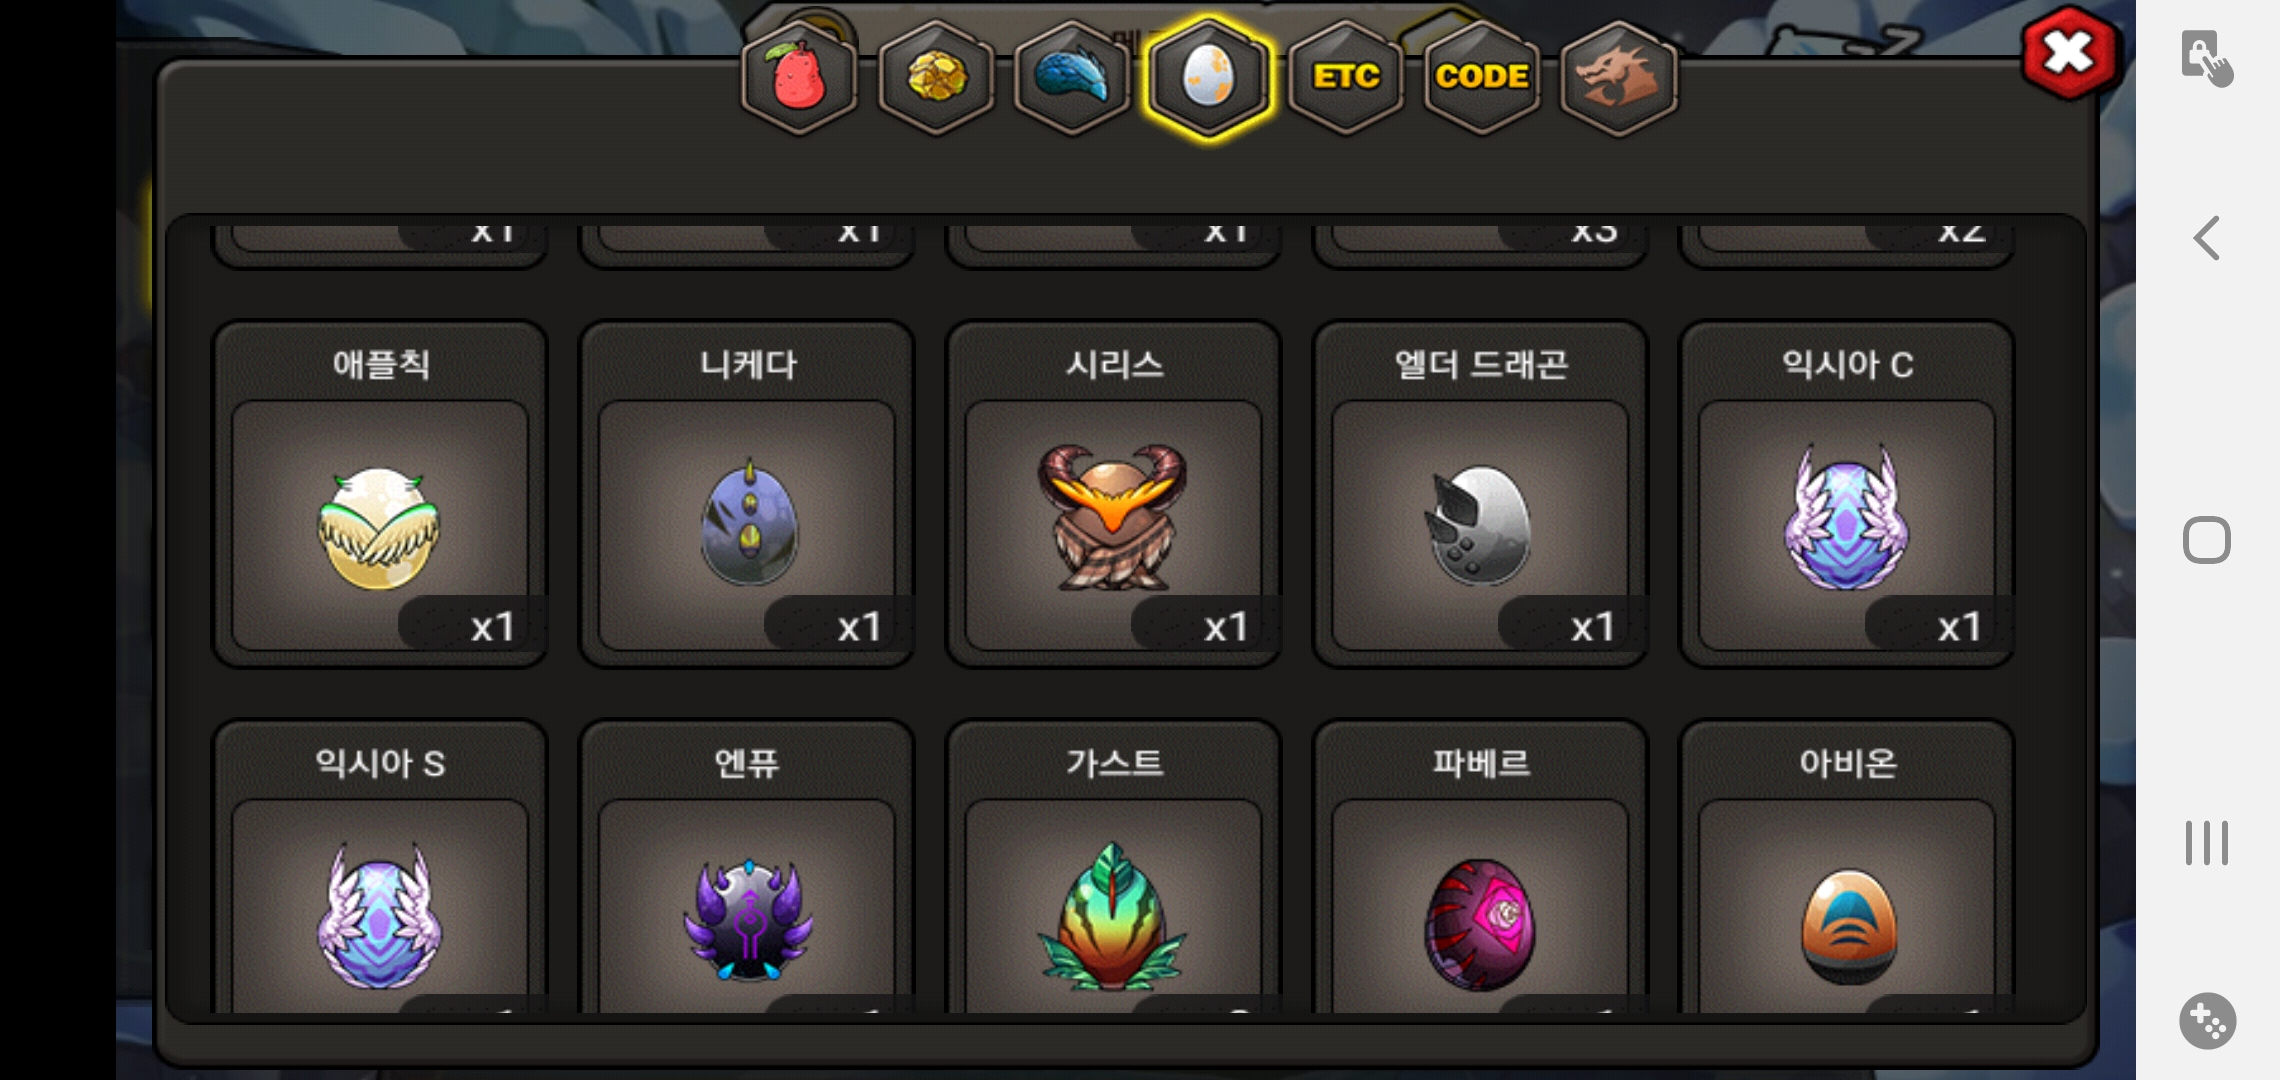Open the ETC tab
Image resolution: width=2280 pixels, height=1080 pixels.
click(1346, 77)
